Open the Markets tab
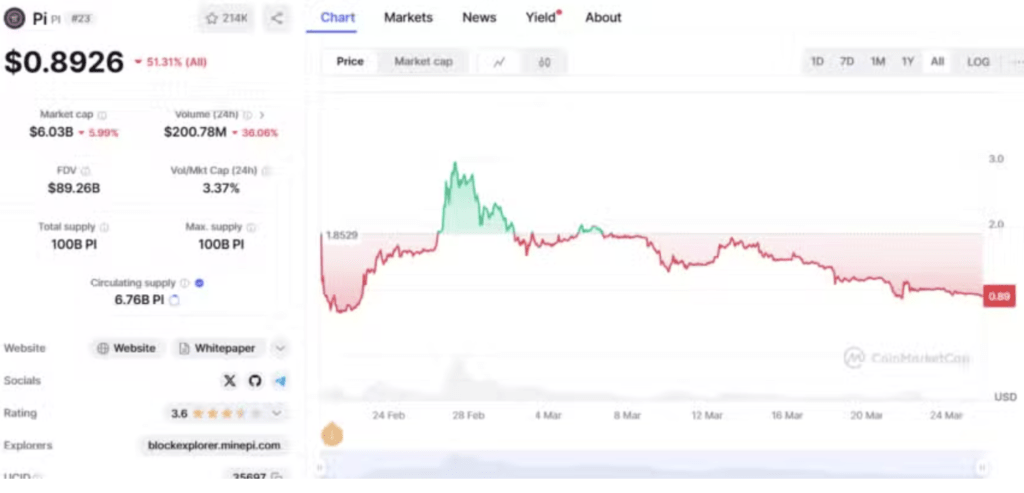The width and height of the screenshot is (1024, 493). click(408, 18)
